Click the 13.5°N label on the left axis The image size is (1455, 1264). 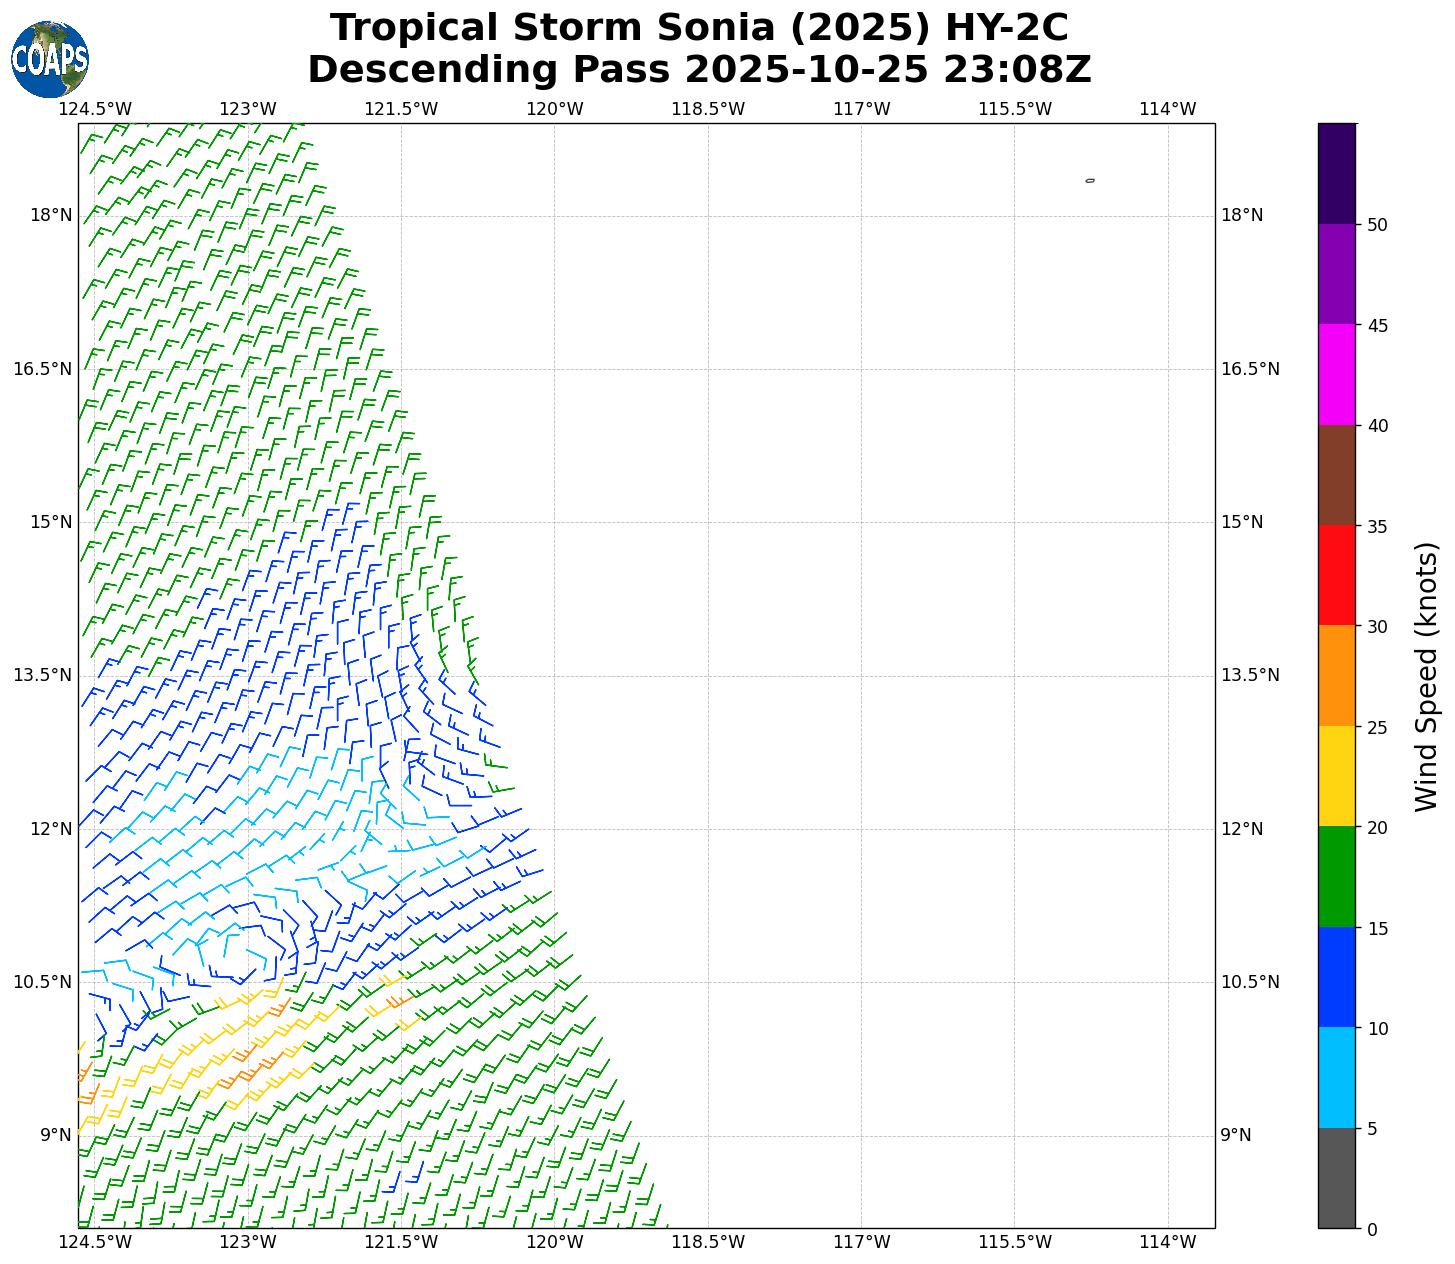point(42,675)
